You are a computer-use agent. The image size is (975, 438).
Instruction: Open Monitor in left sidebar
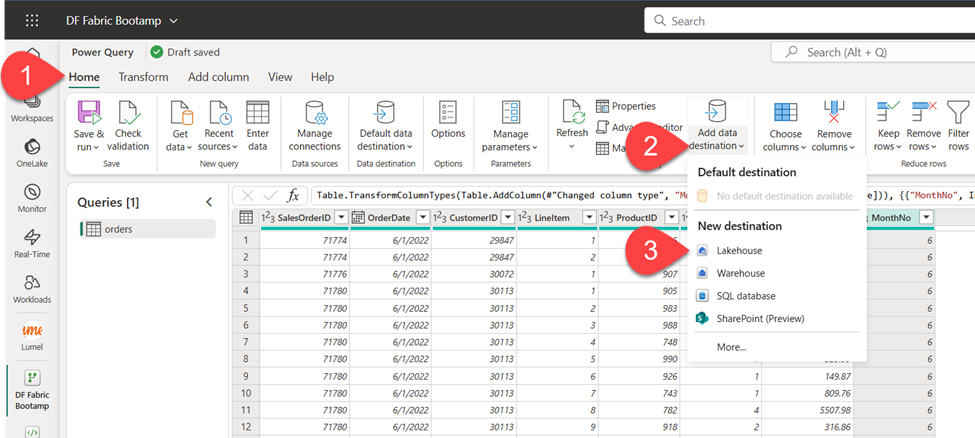(x=32, y=198)
